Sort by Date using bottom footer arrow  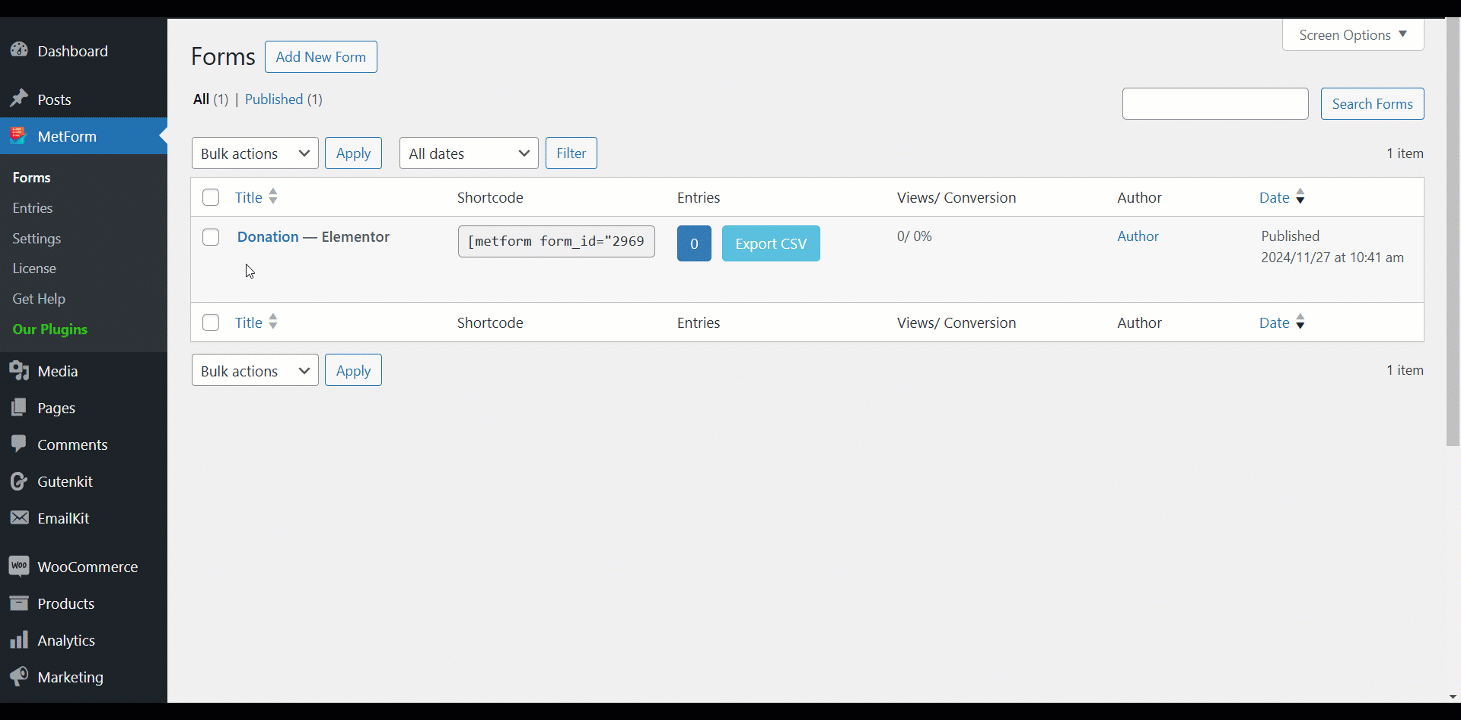tap(1300, 323)
